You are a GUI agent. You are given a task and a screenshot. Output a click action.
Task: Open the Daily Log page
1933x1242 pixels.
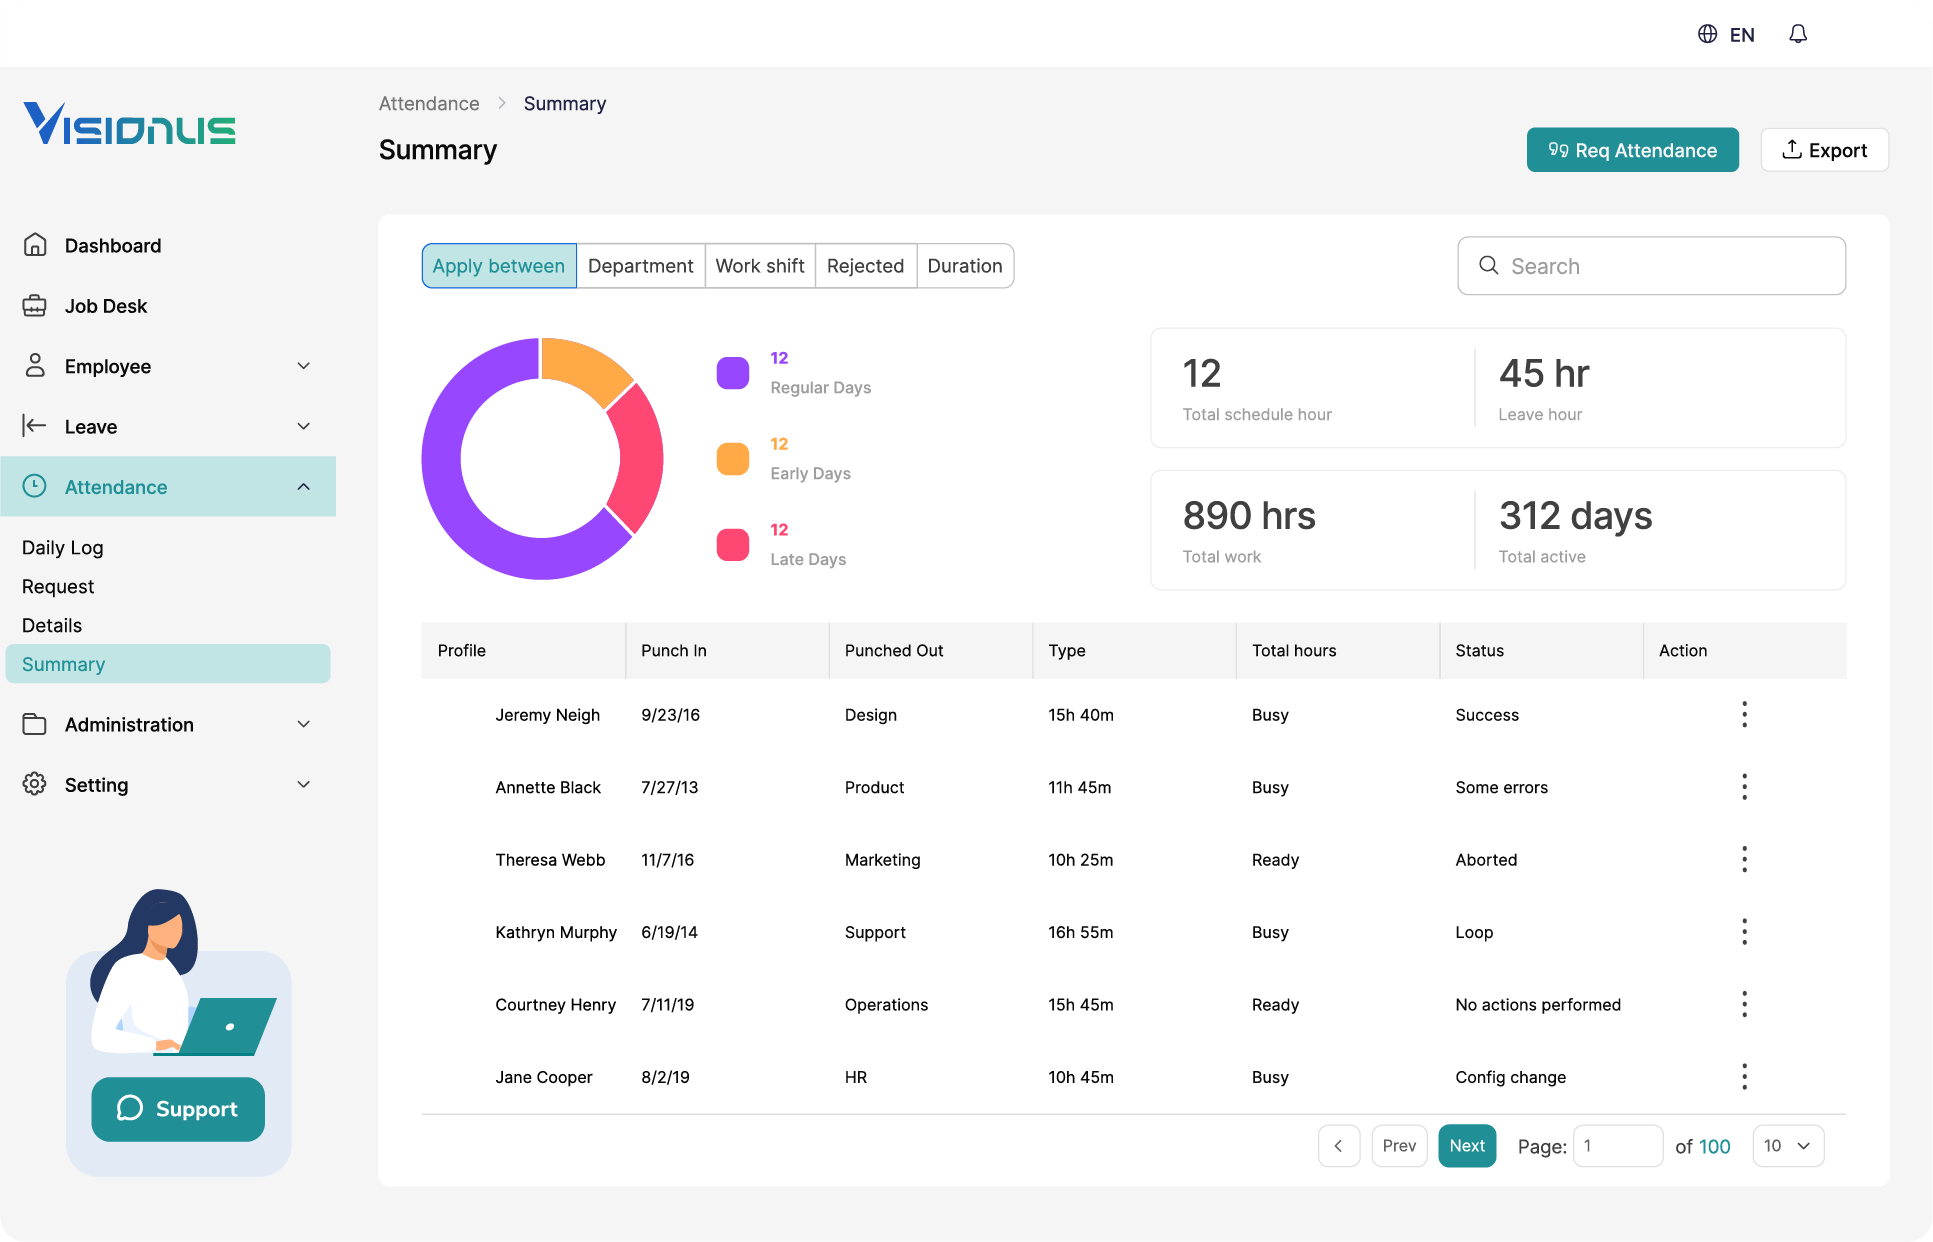62,547
